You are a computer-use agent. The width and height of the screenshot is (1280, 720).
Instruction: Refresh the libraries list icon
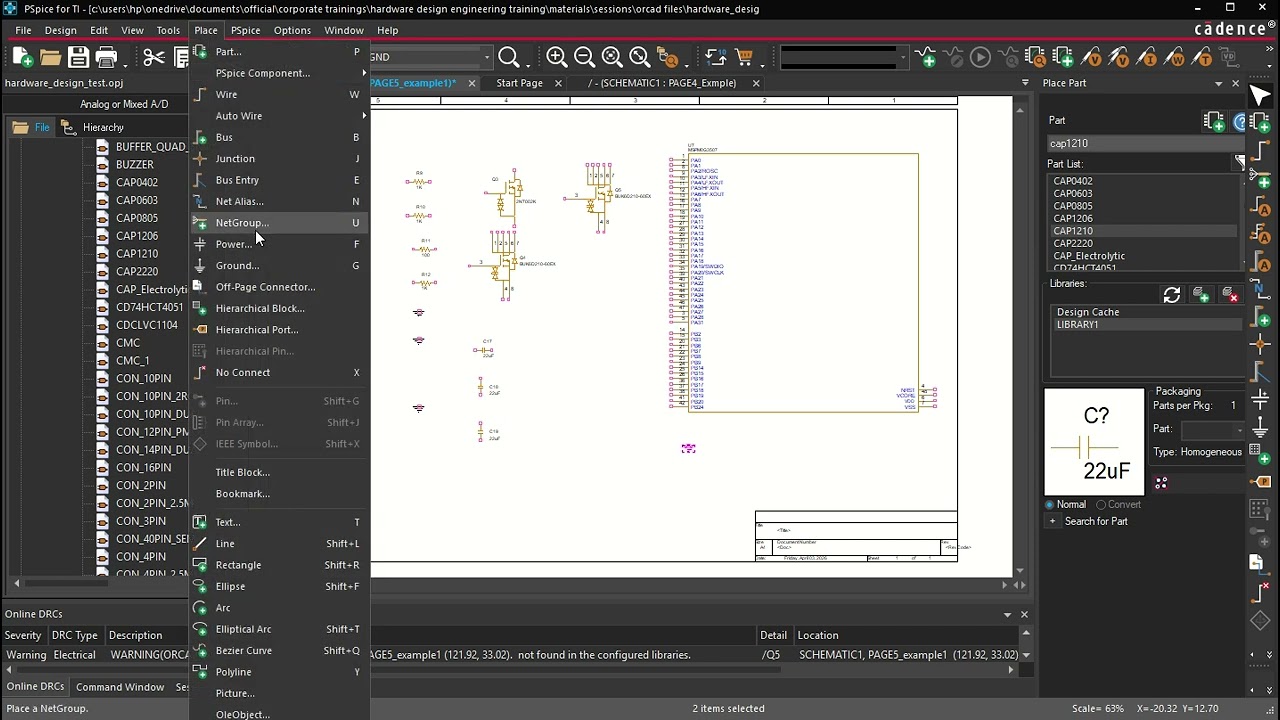[1172, 295]
